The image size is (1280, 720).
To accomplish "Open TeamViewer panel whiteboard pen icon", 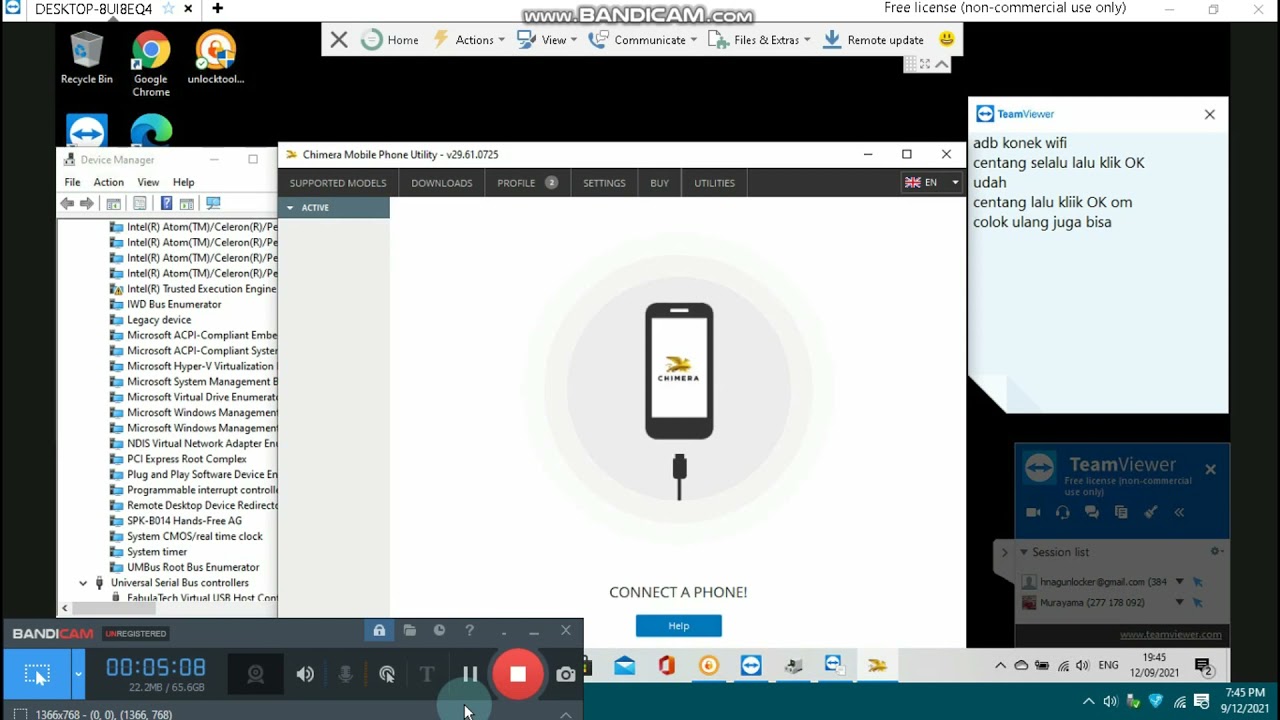I will pos(1151,512).
